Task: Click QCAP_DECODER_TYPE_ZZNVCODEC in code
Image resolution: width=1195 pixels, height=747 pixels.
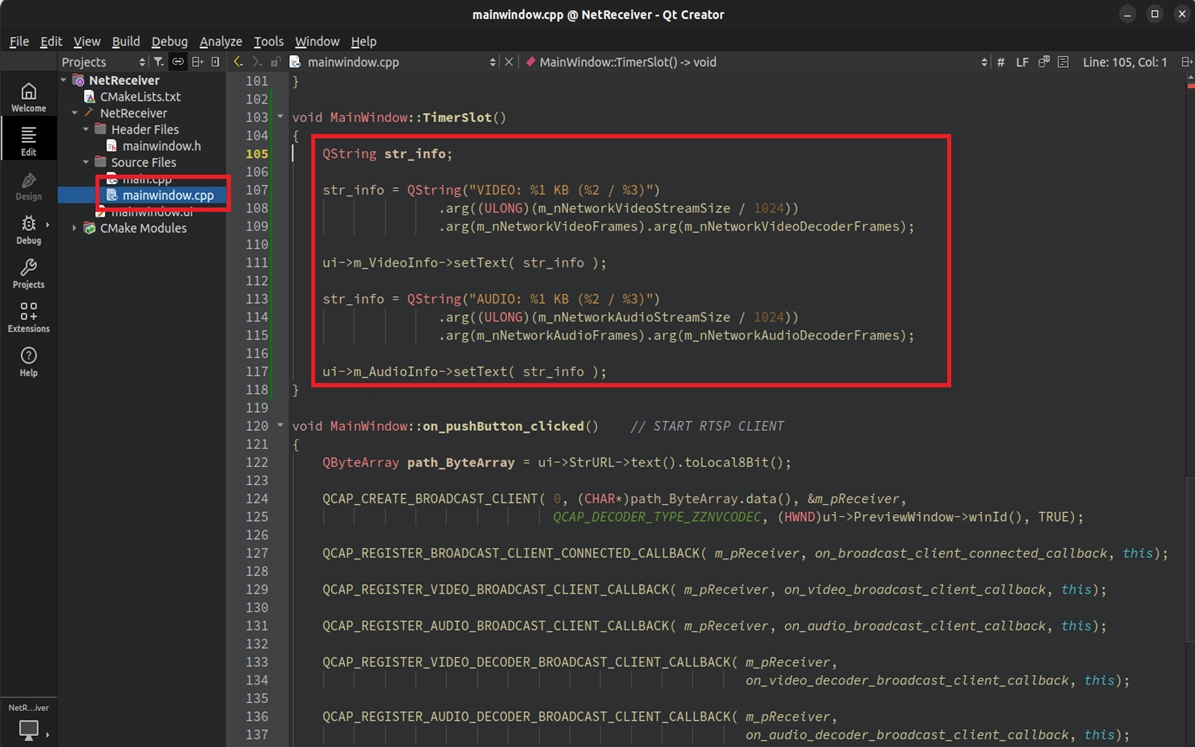Action: [x=657, y=517]
